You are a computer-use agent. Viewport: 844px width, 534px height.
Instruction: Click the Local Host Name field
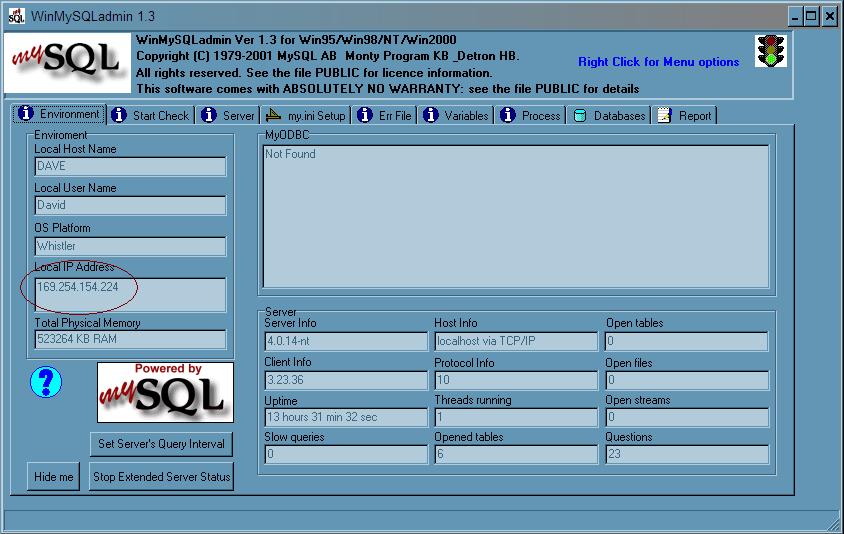tap(130, 166)
